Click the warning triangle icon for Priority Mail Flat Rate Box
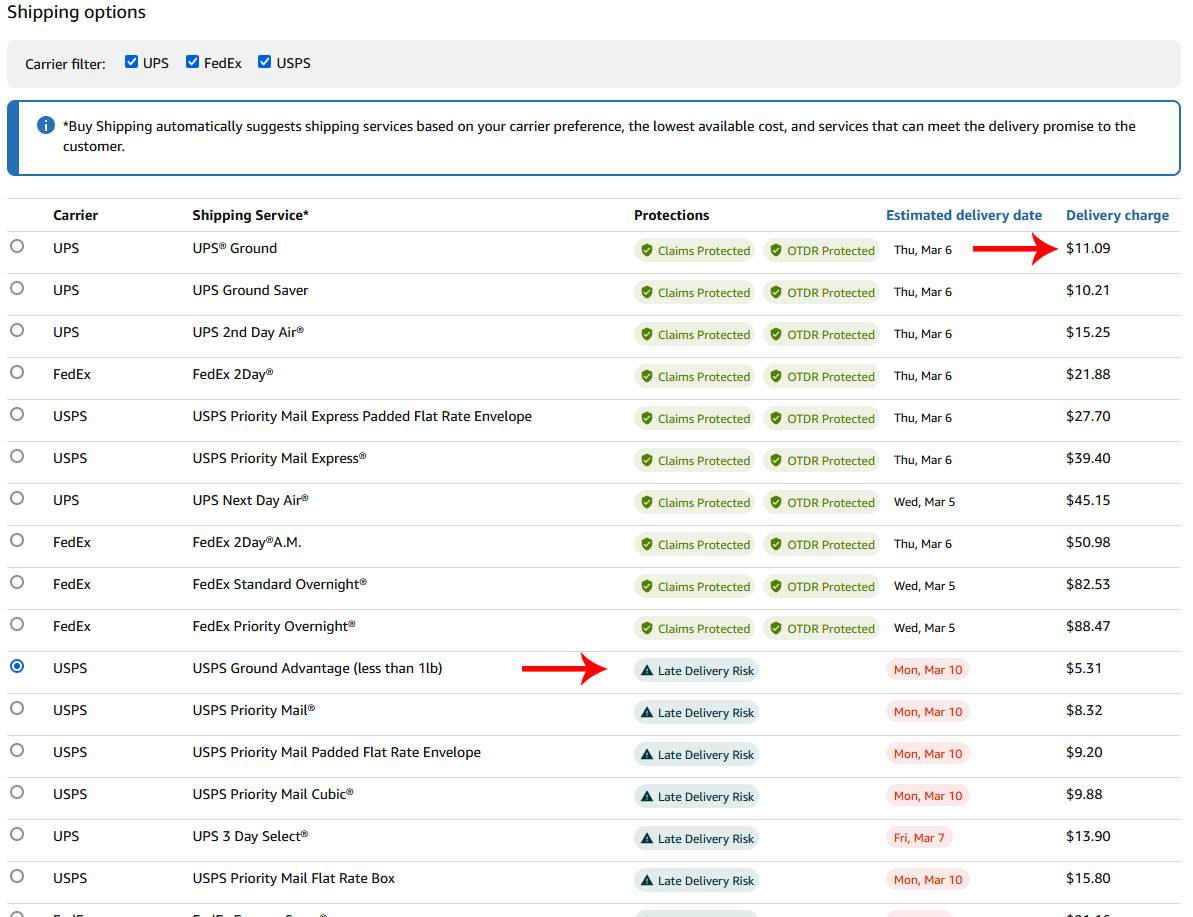 coord(647,880)
